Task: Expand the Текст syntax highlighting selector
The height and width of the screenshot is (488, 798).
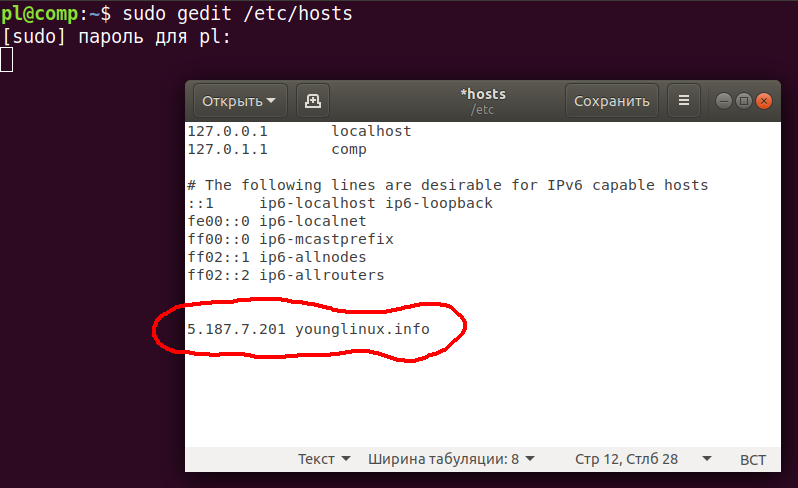Action: [x=324, y=460]
